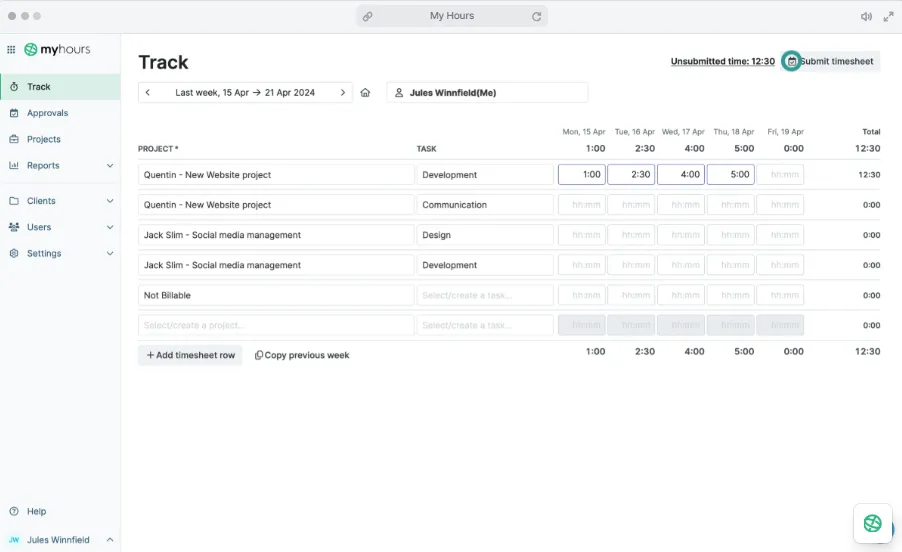The height and width of the screenshot is (552, 902).
Task: Reload the My Hours page
Action: 536,16
